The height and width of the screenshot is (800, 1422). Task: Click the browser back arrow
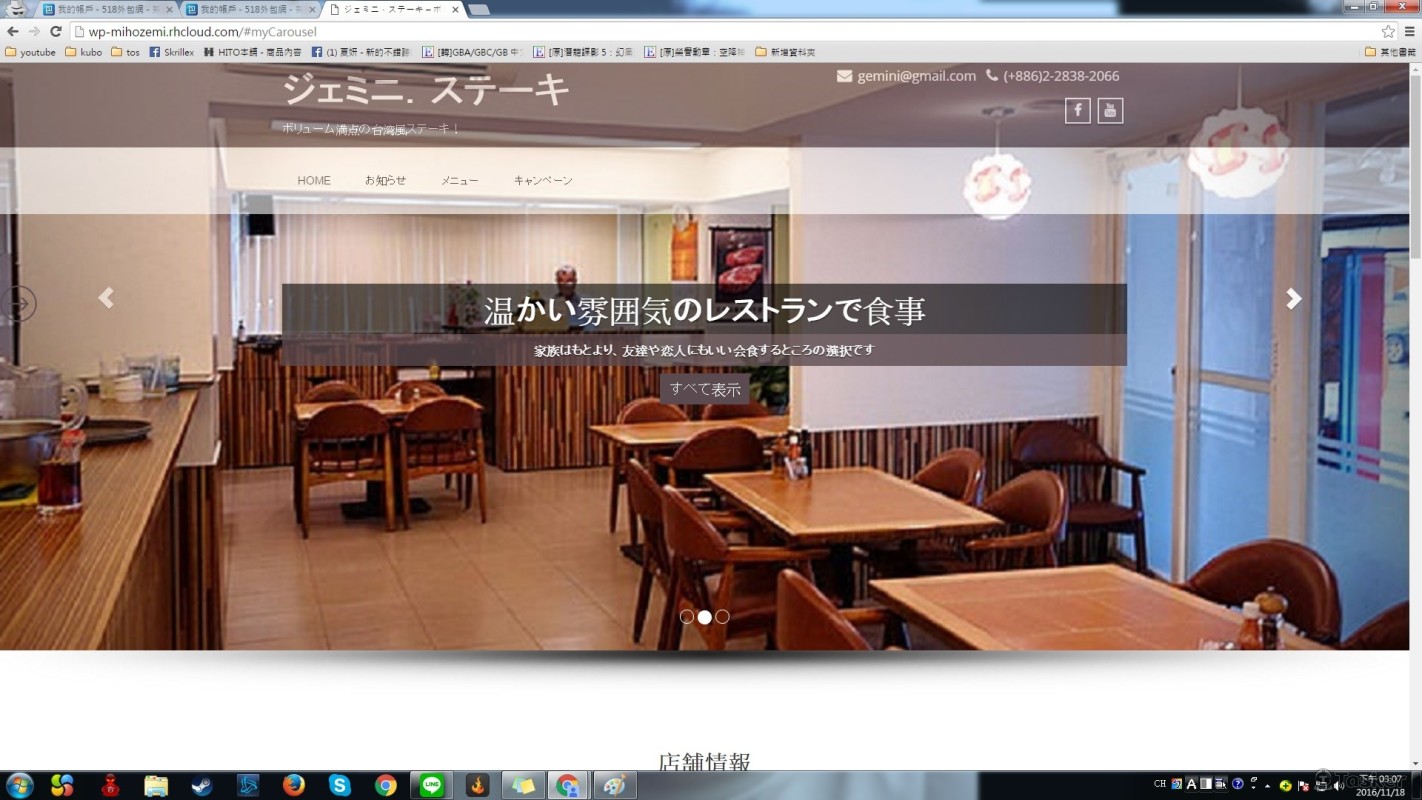[x=13, y=32]
